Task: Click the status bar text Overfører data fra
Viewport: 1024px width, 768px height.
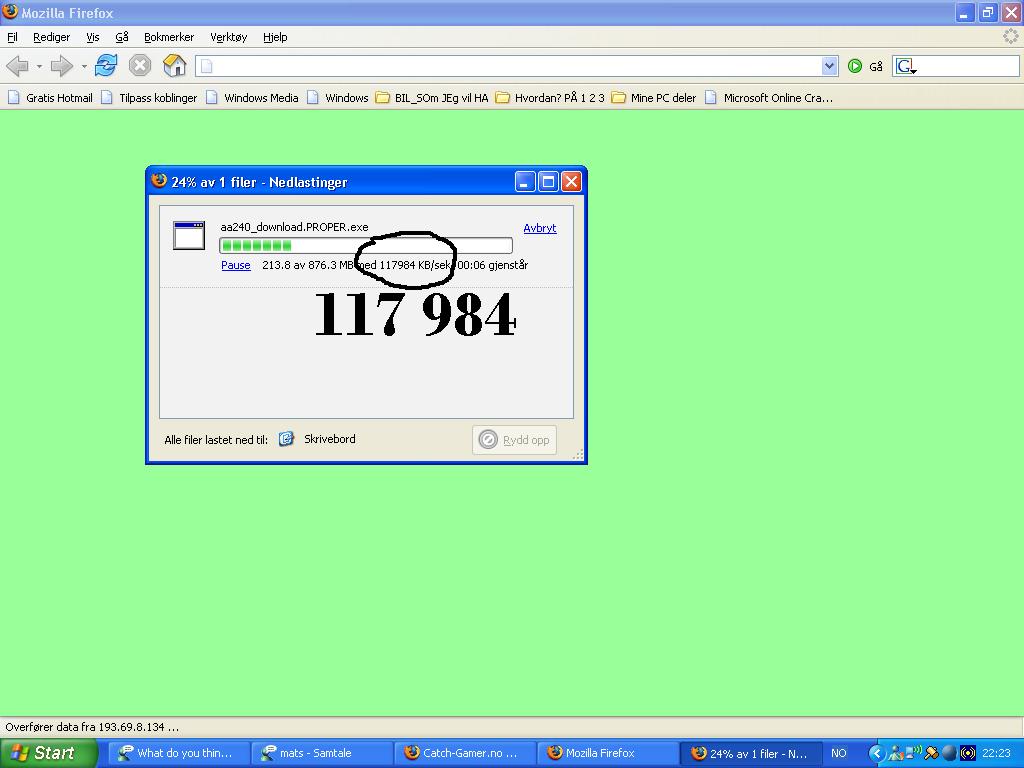Action: point(92,727)
